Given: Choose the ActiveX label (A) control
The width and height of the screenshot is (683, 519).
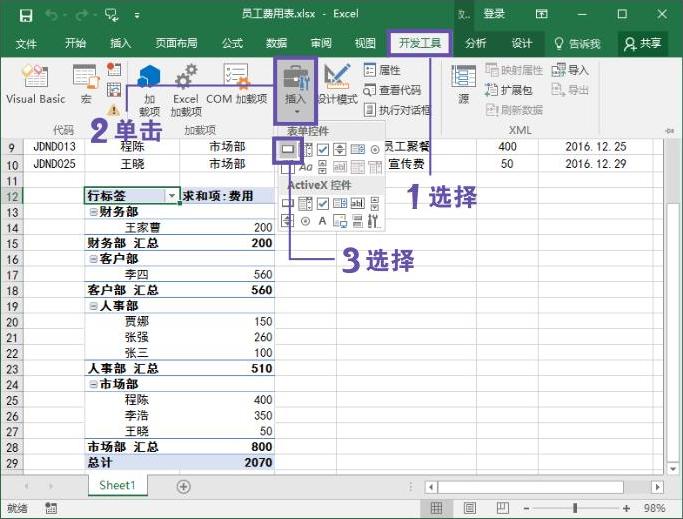Looking at the screenshot, I should coord(322,221).
